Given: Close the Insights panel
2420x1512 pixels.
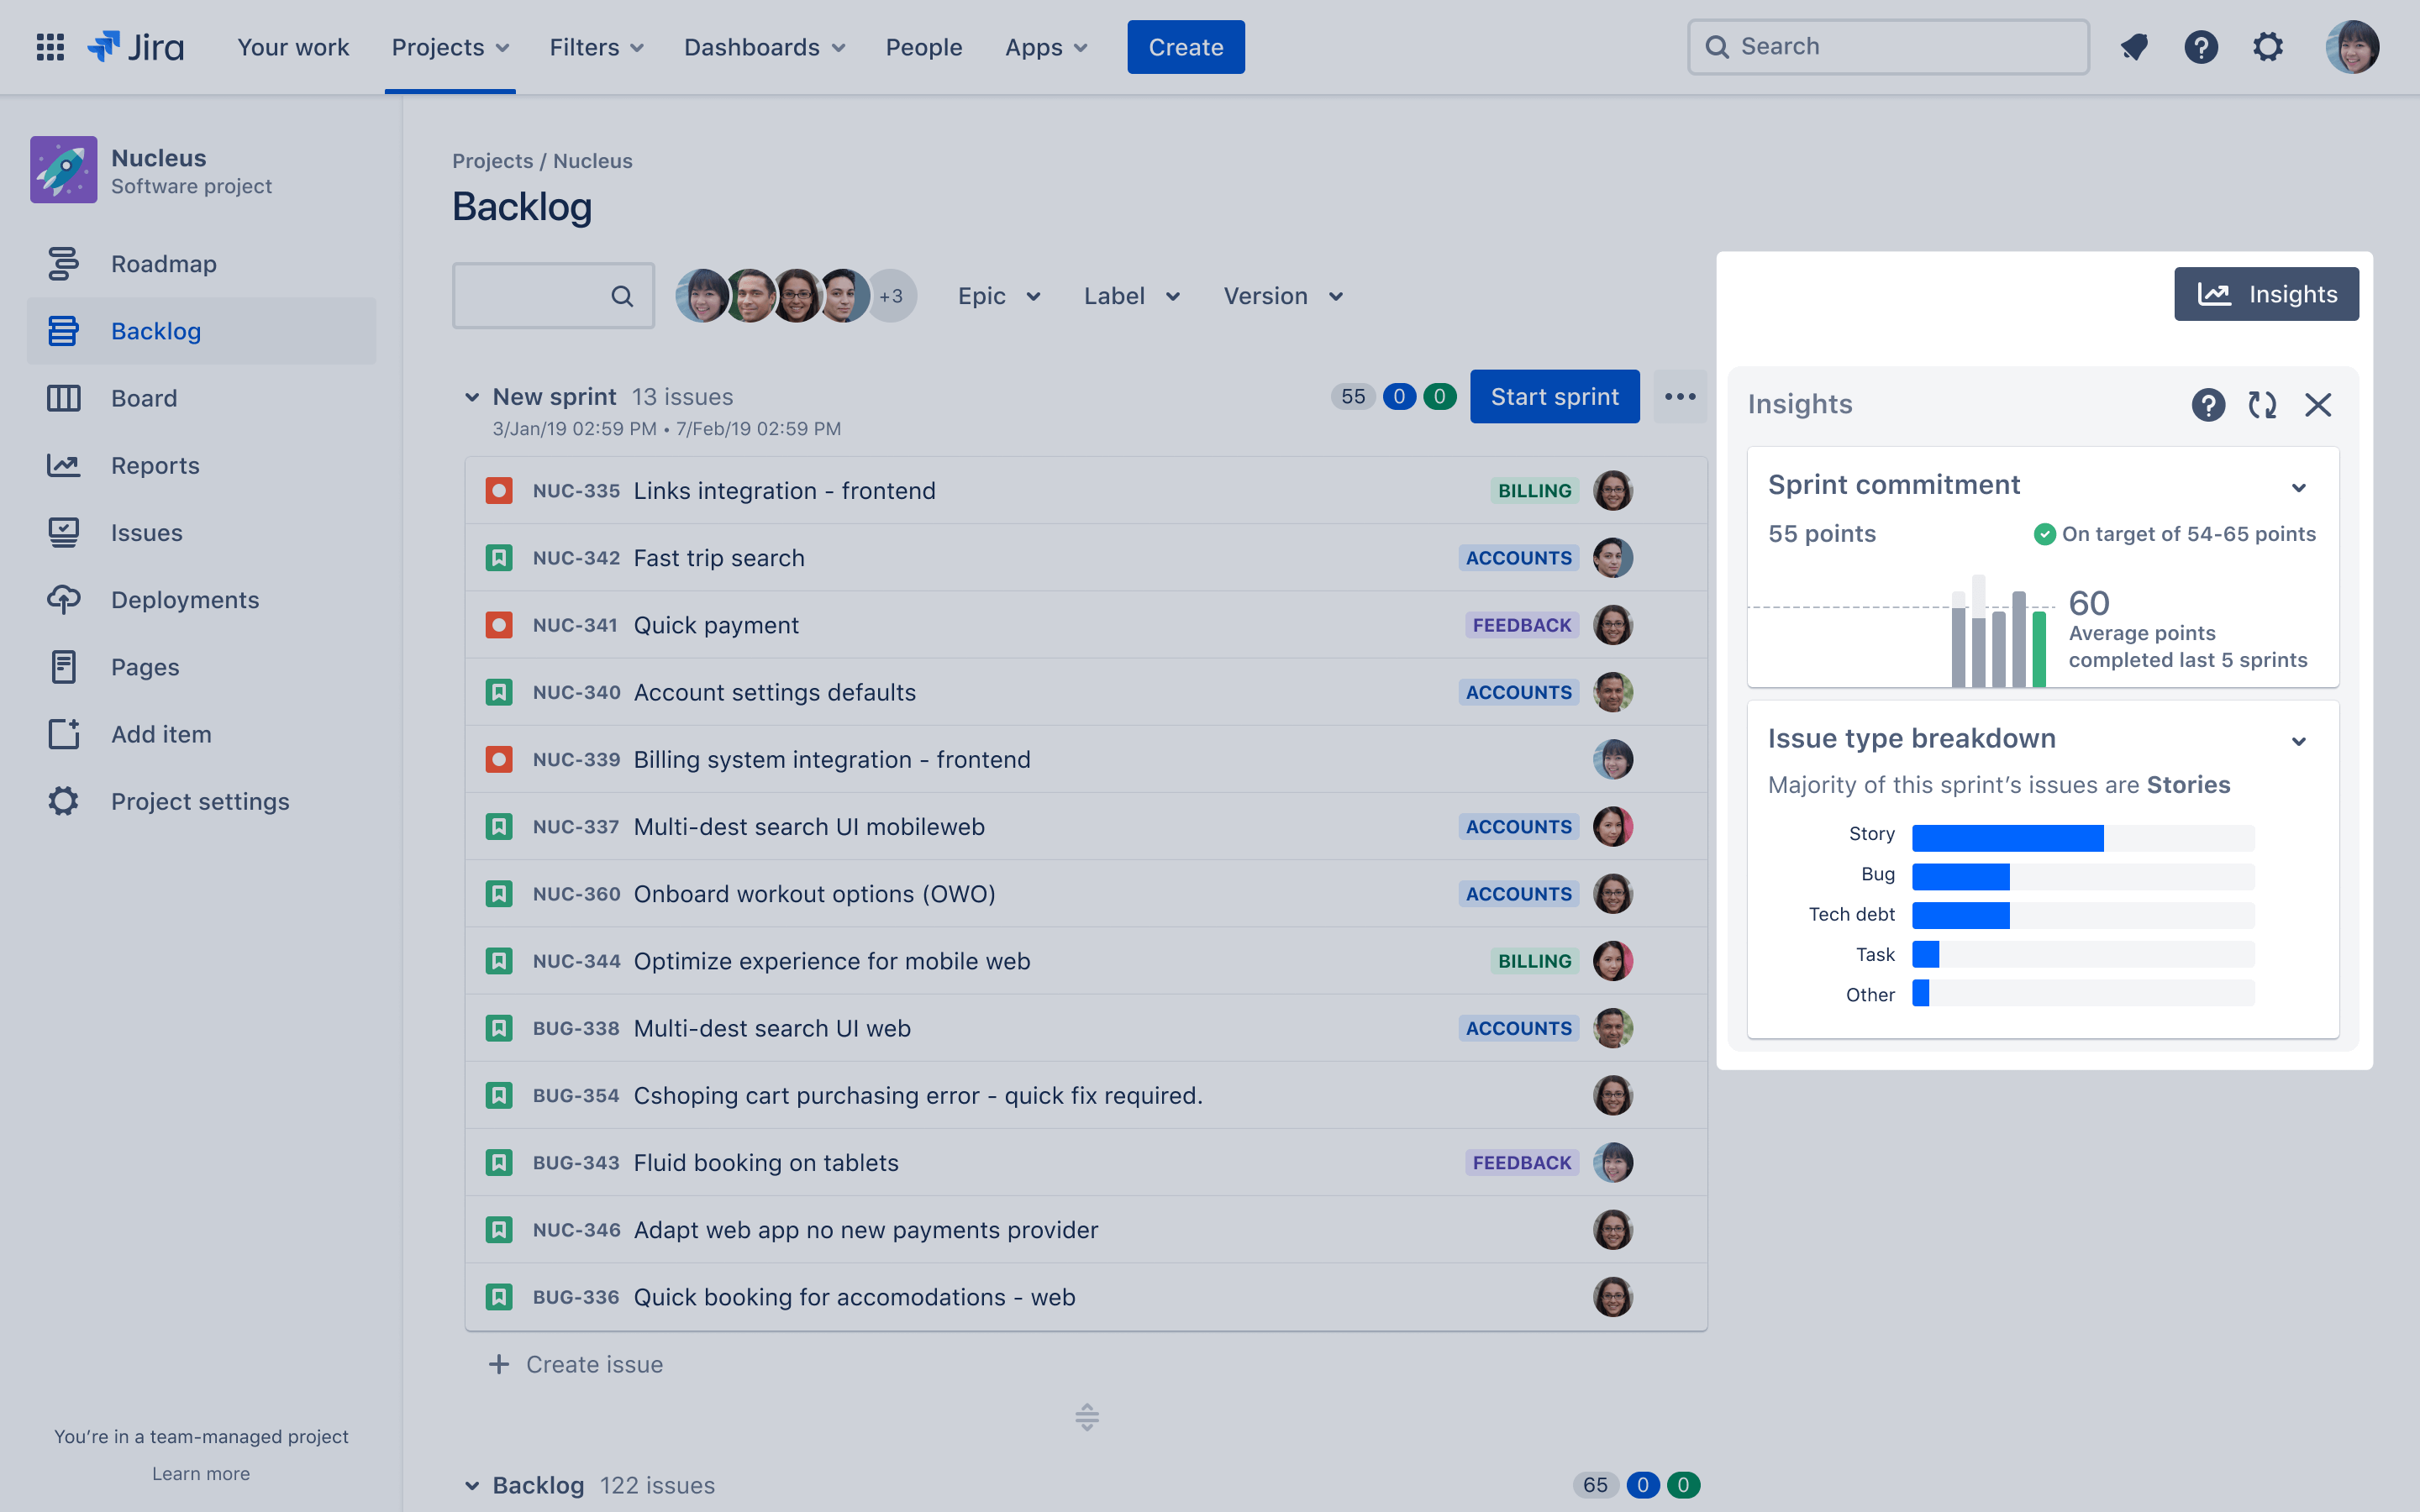Looking at the screenshot, I should coord(2317,404).
